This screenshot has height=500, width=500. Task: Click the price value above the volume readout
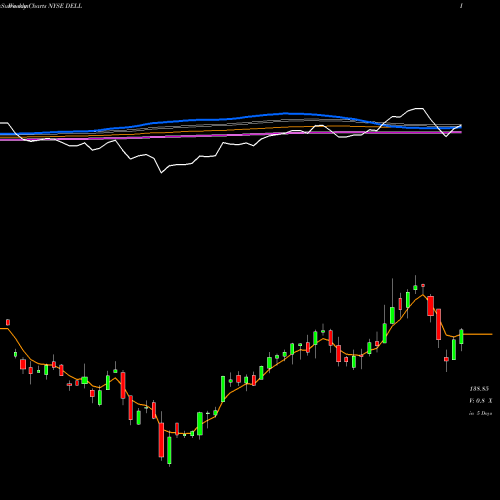click(x=479, y=389)
